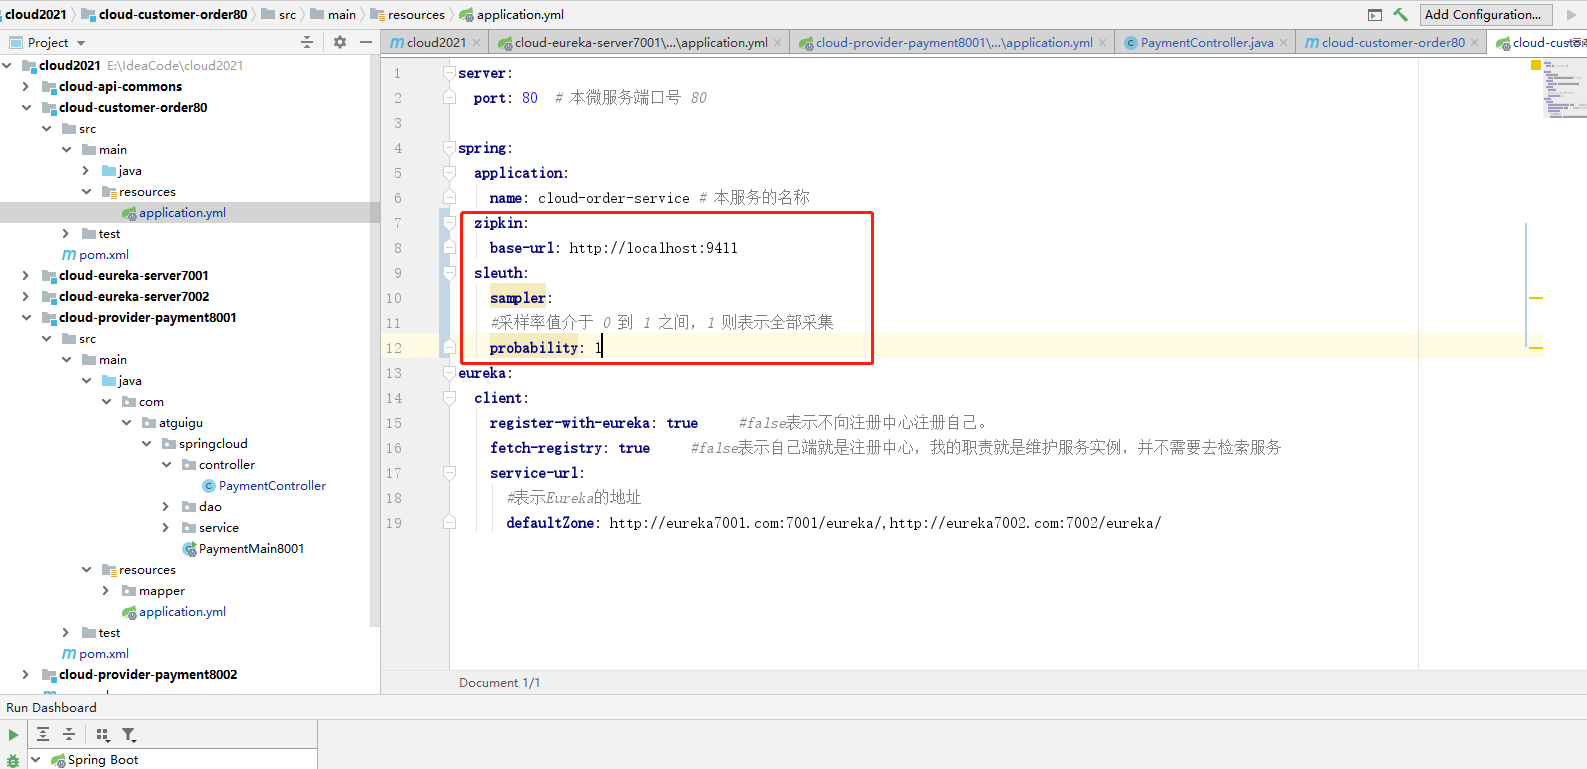The width and height of the screenshot is (1587, 769).
Task: Click the green Run icon in Run Dashboard
Action: coord(13,735)
